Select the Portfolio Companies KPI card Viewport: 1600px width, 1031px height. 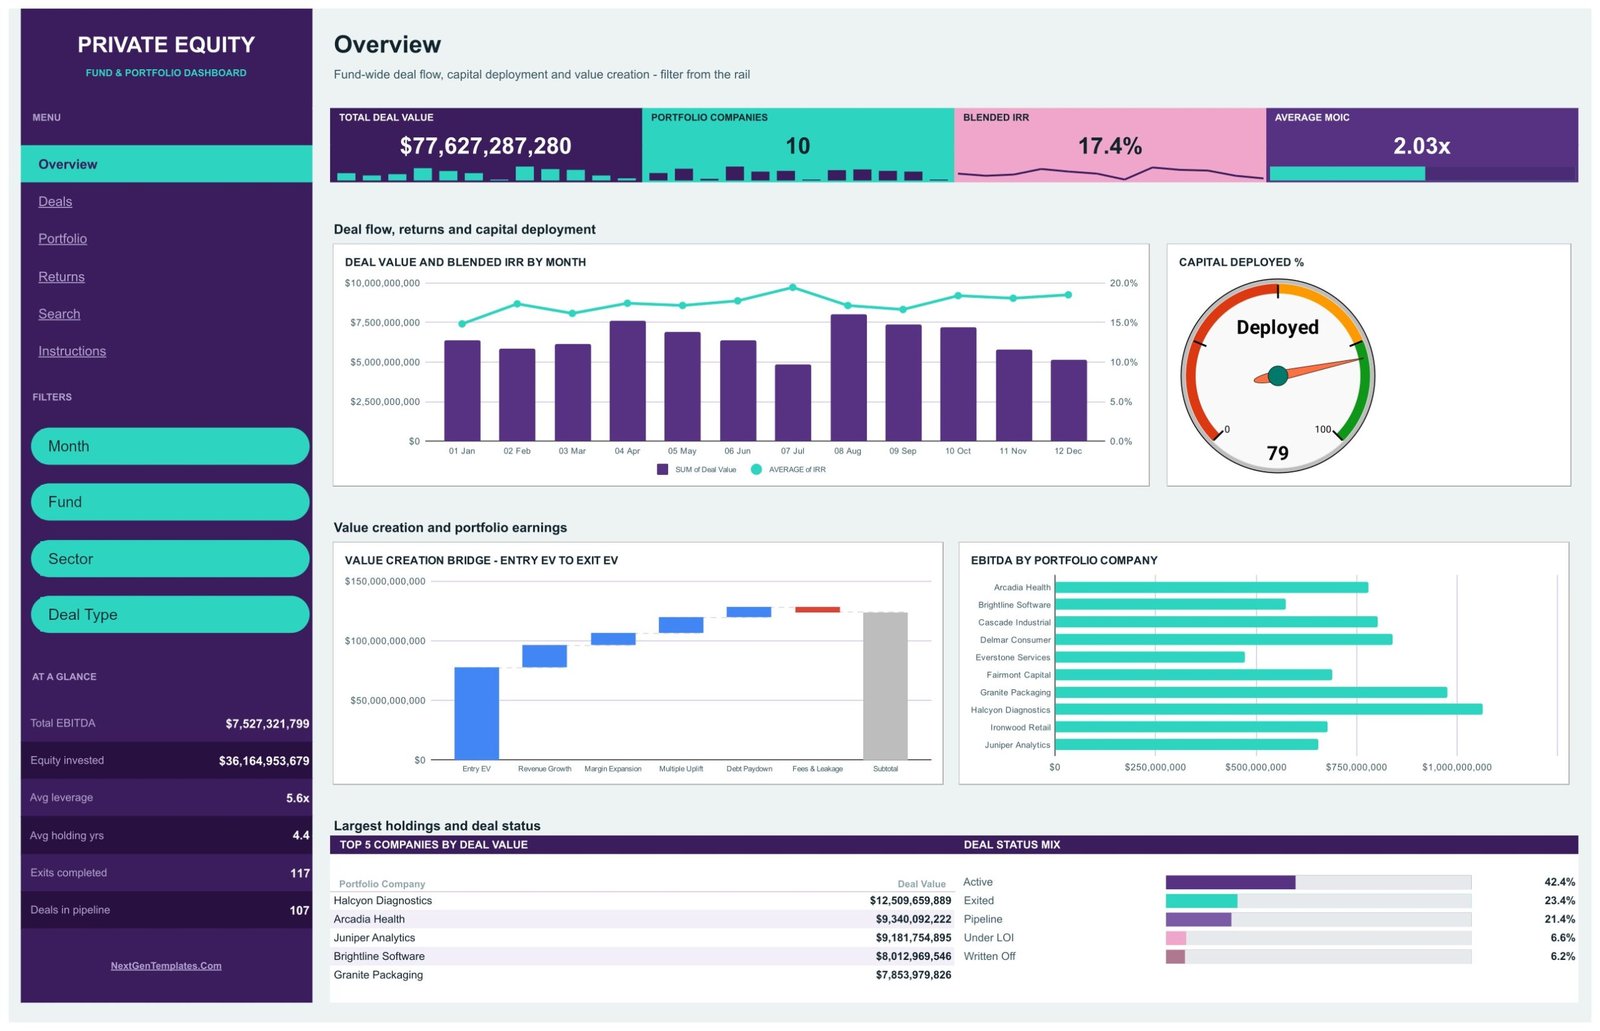click(x=798, y=145)
